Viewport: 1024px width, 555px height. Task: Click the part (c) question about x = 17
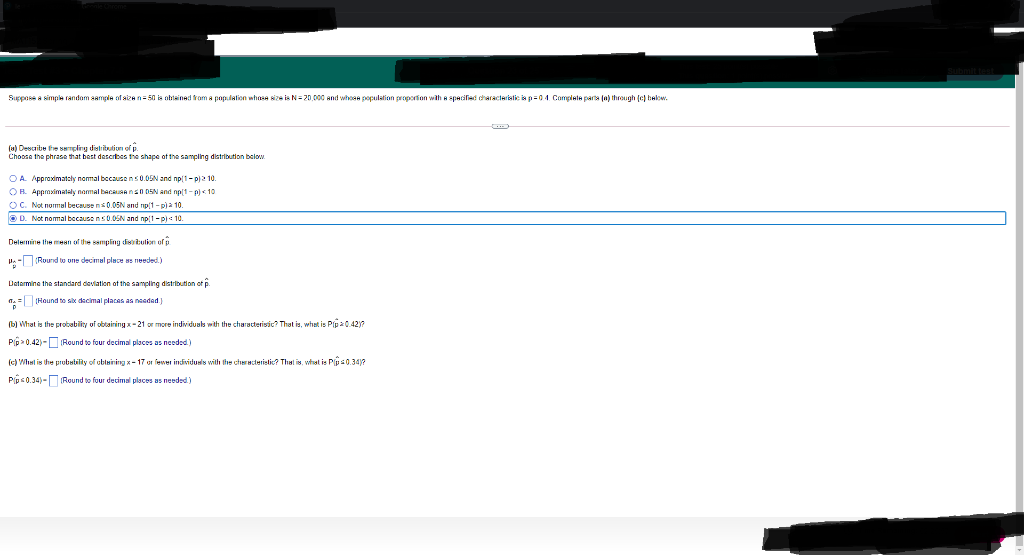coord(187,362)
